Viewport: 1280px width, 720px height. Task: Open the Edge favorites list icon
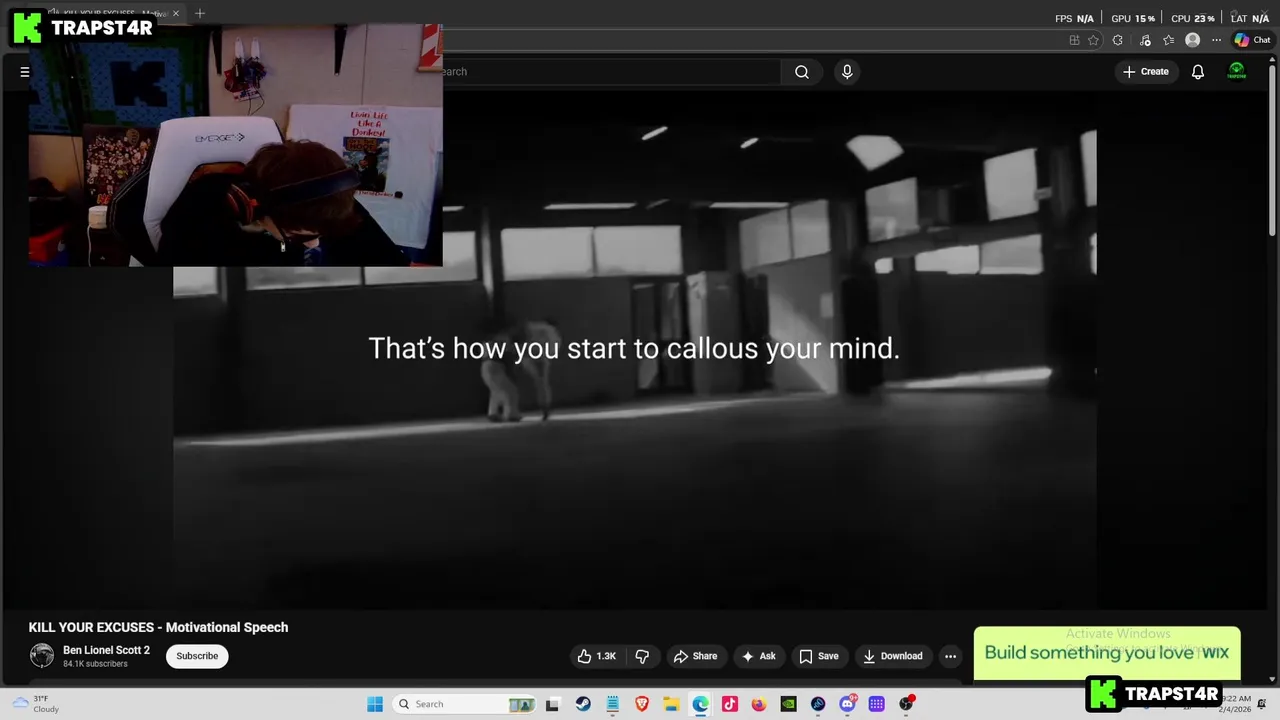tap(1168, 40)
